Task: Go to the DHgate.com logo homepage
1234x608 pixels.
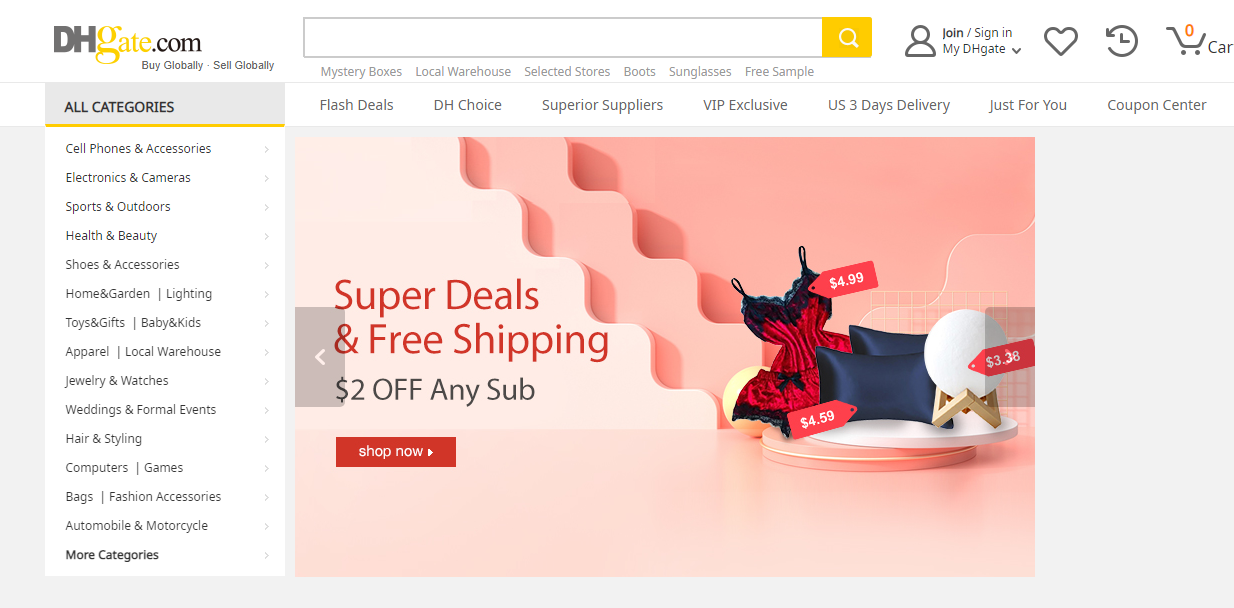Action: point(128,44)
